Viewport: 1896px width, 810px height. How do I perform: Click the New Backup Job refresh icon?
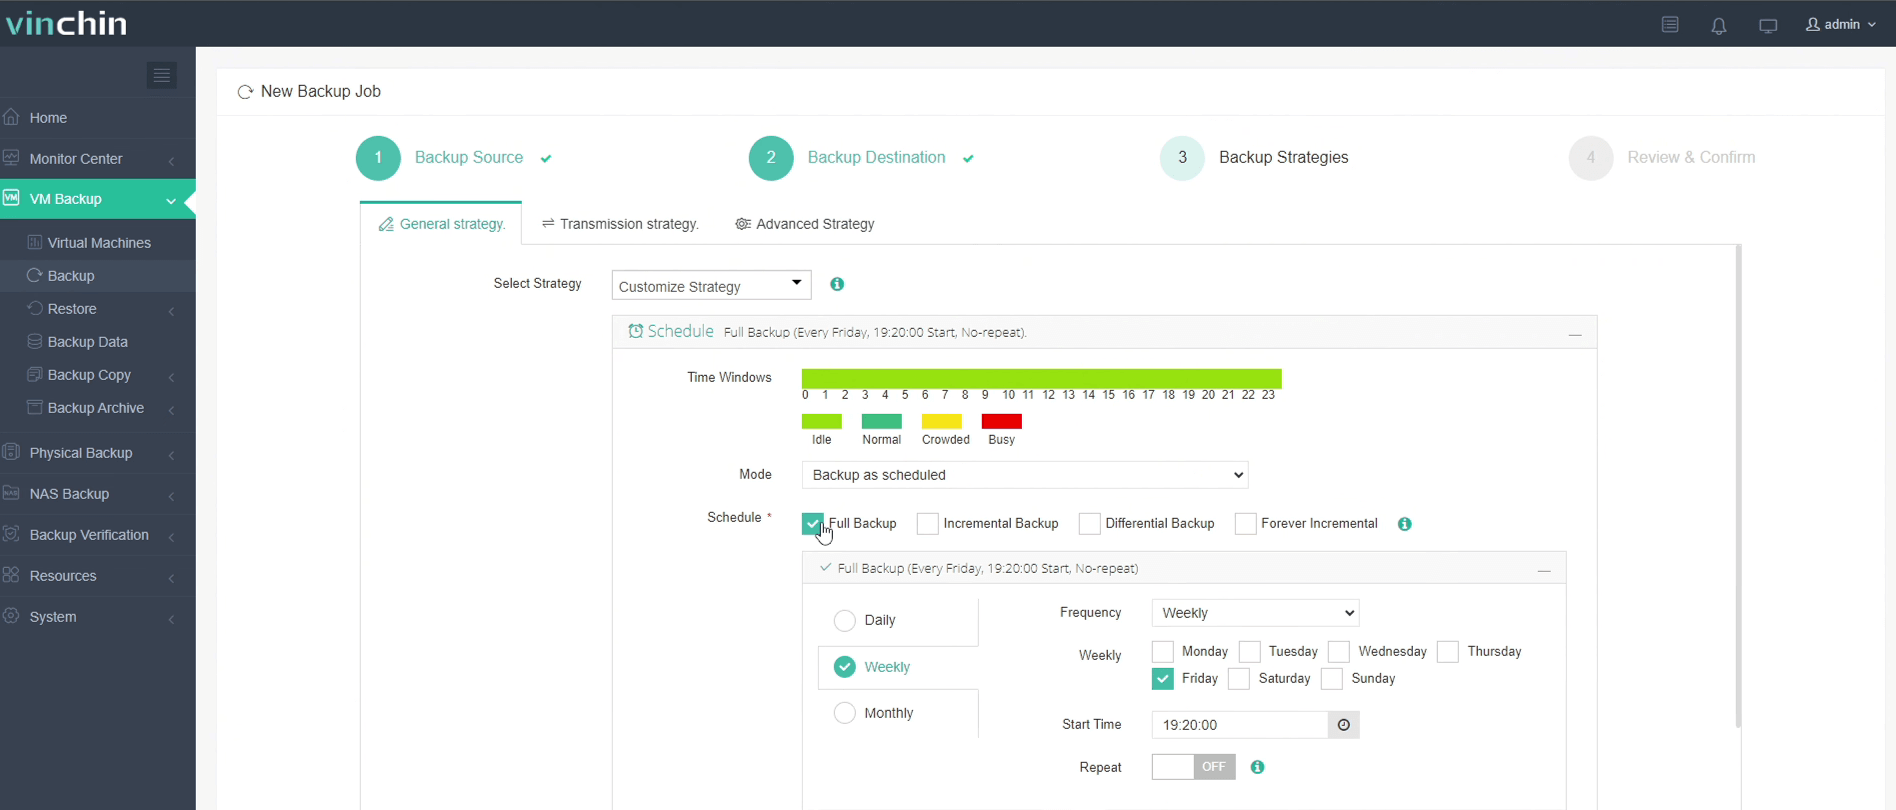click(x=245, y=92)
